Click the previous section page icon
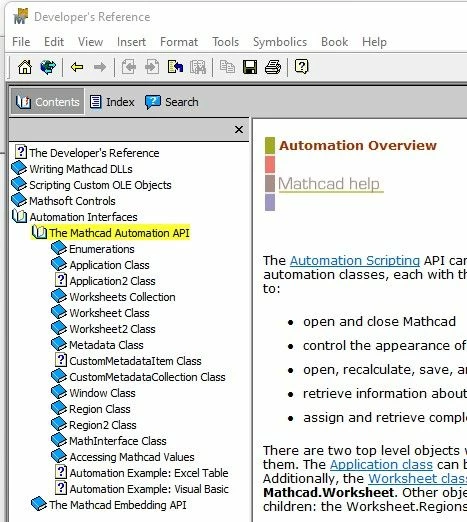The width and height of the screenshot is (467, 522). 129,67
